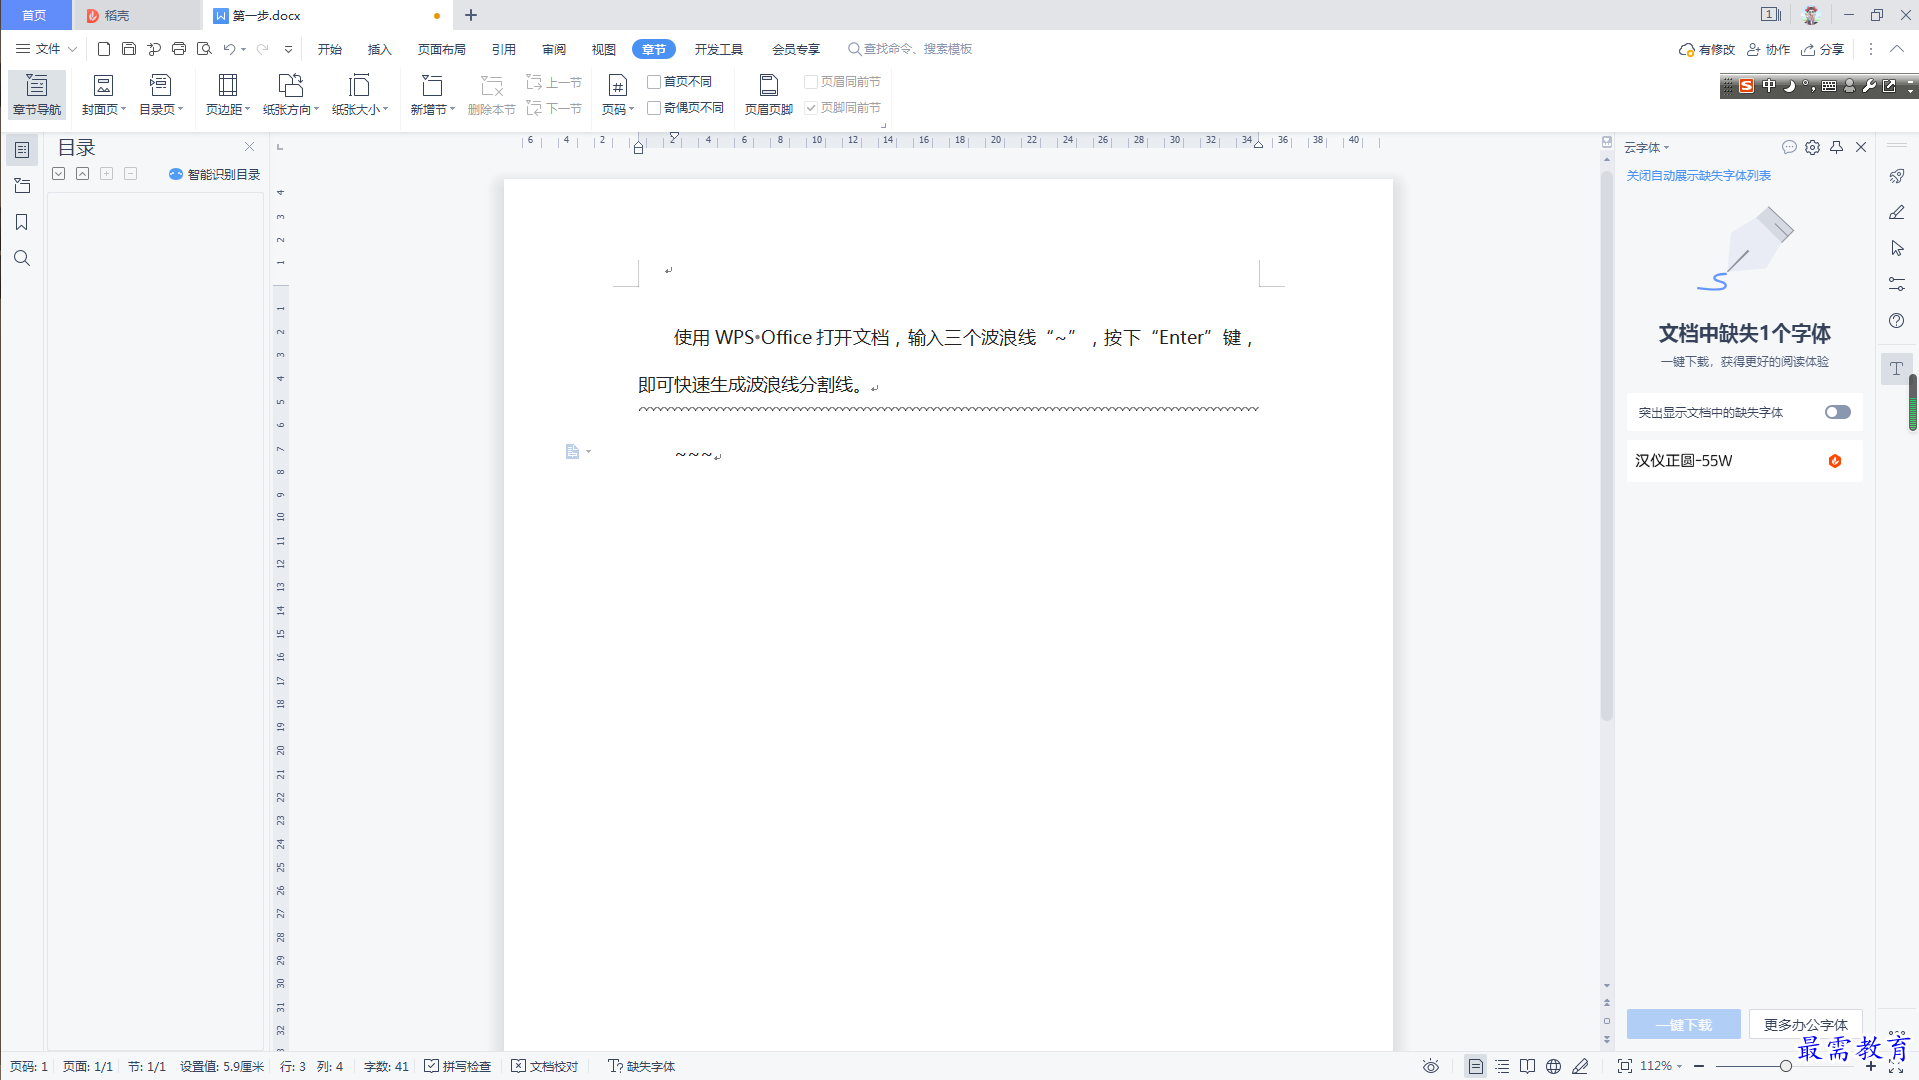This screenshot has height=1080, width=1919.
Task: Click 智能识别目录 in navigation pane
Action: click(x=215, y=174)
